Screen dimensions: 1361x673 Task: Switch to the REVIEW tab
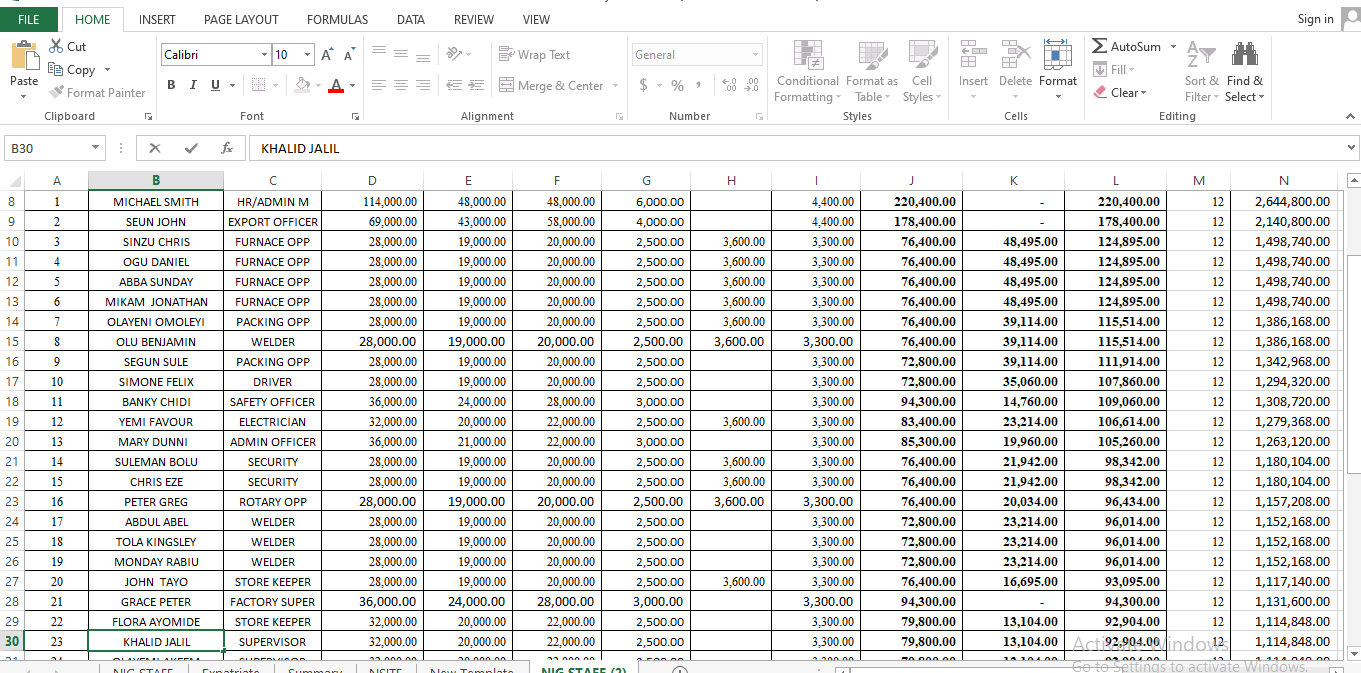point(474,19)
